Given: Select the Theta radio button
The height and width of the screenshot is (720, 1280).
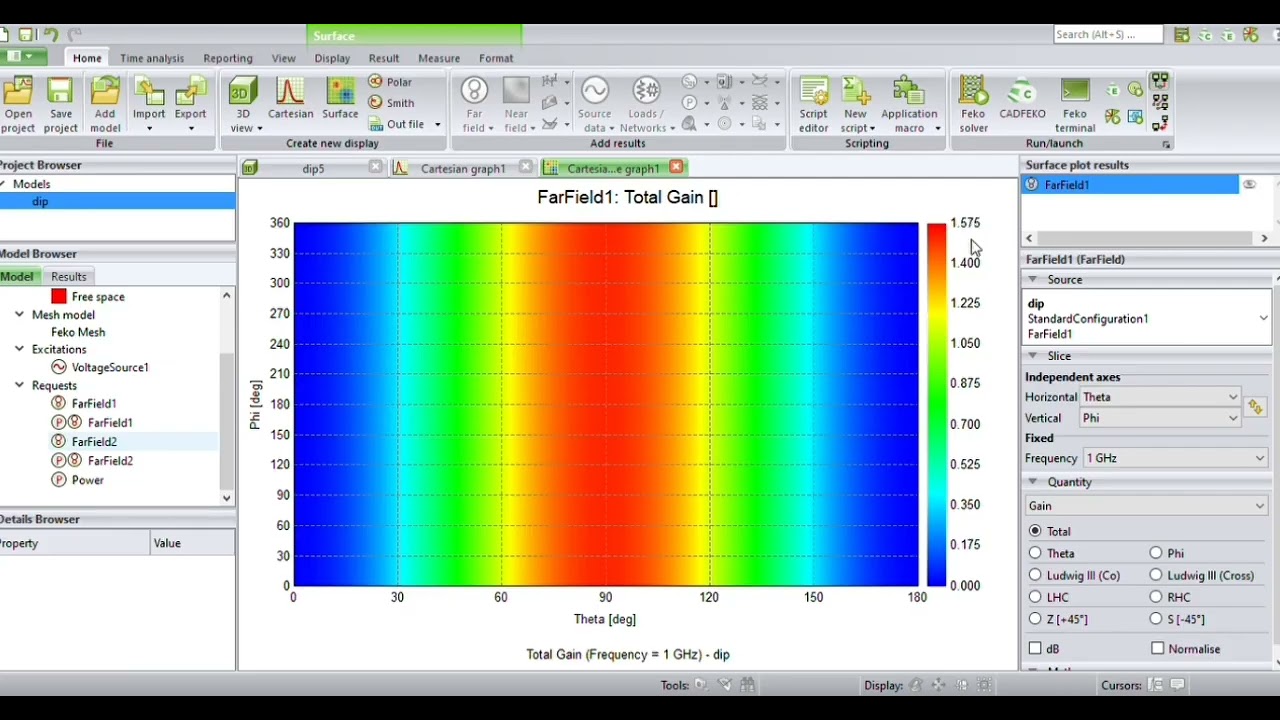Looking at the screenshot, I should click(x=1035, y=553).
